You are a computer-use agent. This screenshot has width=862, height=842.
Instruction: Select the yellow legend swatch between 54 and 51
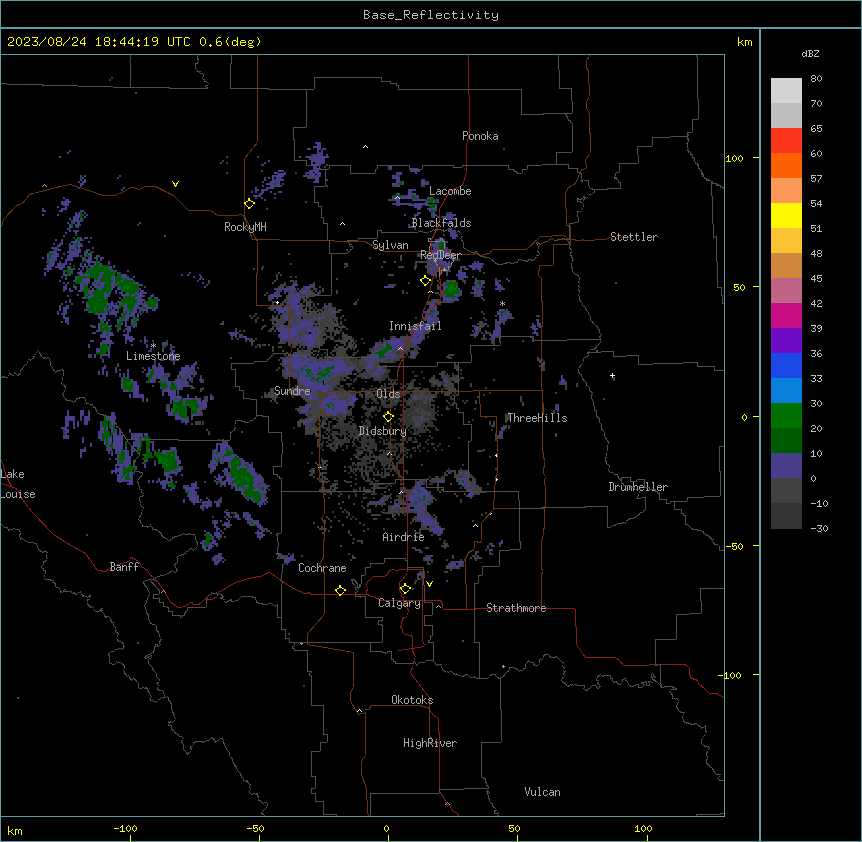tap(786, 215)
